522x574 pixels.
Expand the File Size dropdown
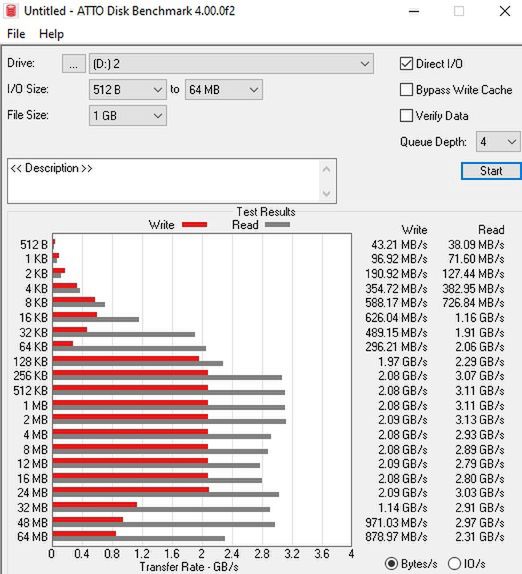point(127,116)
